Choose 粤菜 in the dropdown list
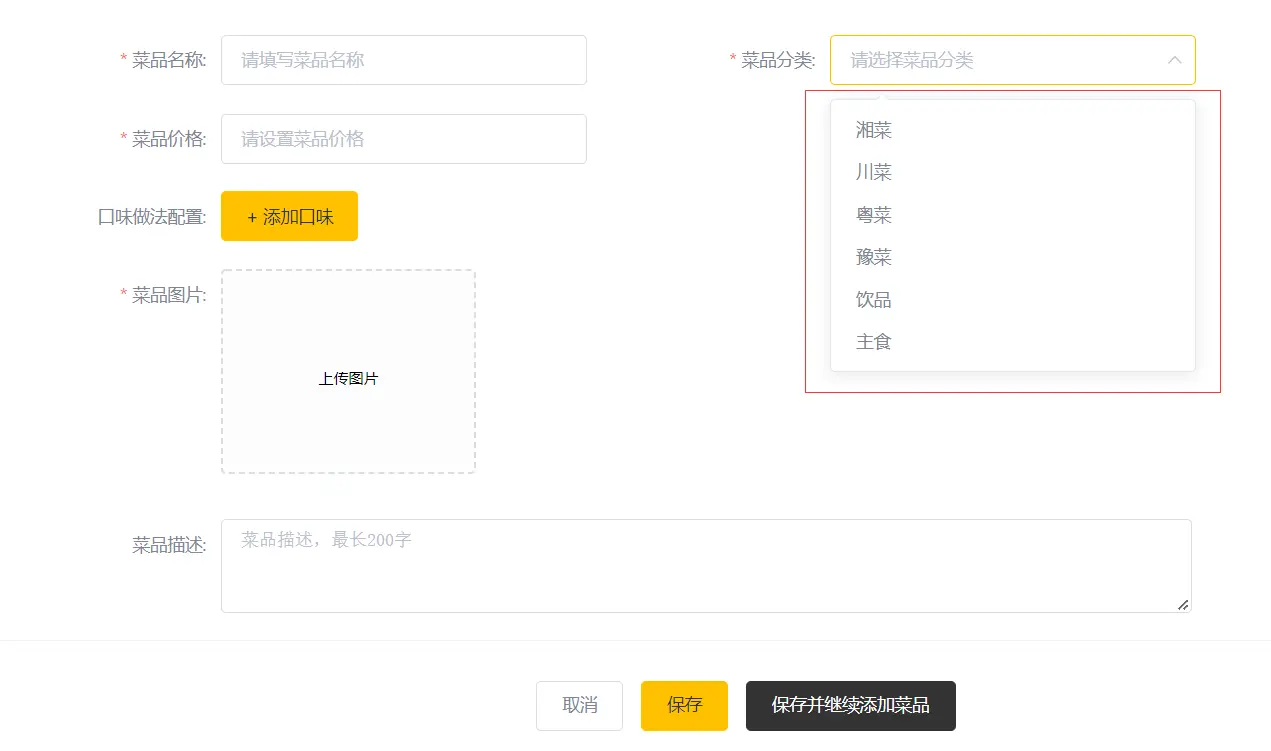Screen dimensions: 1271x751 1012,215
